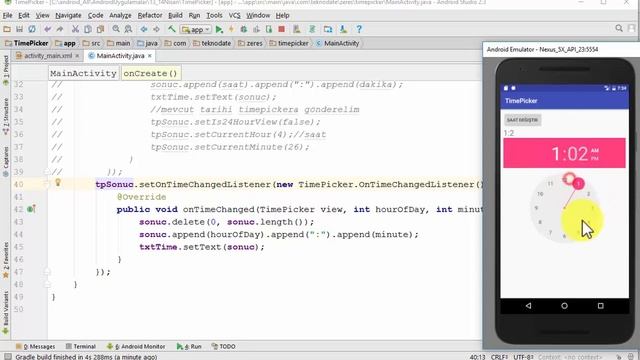Click the src breadcrumb folder
Viewport: 640px width, 360px height.
coord(91,43)
